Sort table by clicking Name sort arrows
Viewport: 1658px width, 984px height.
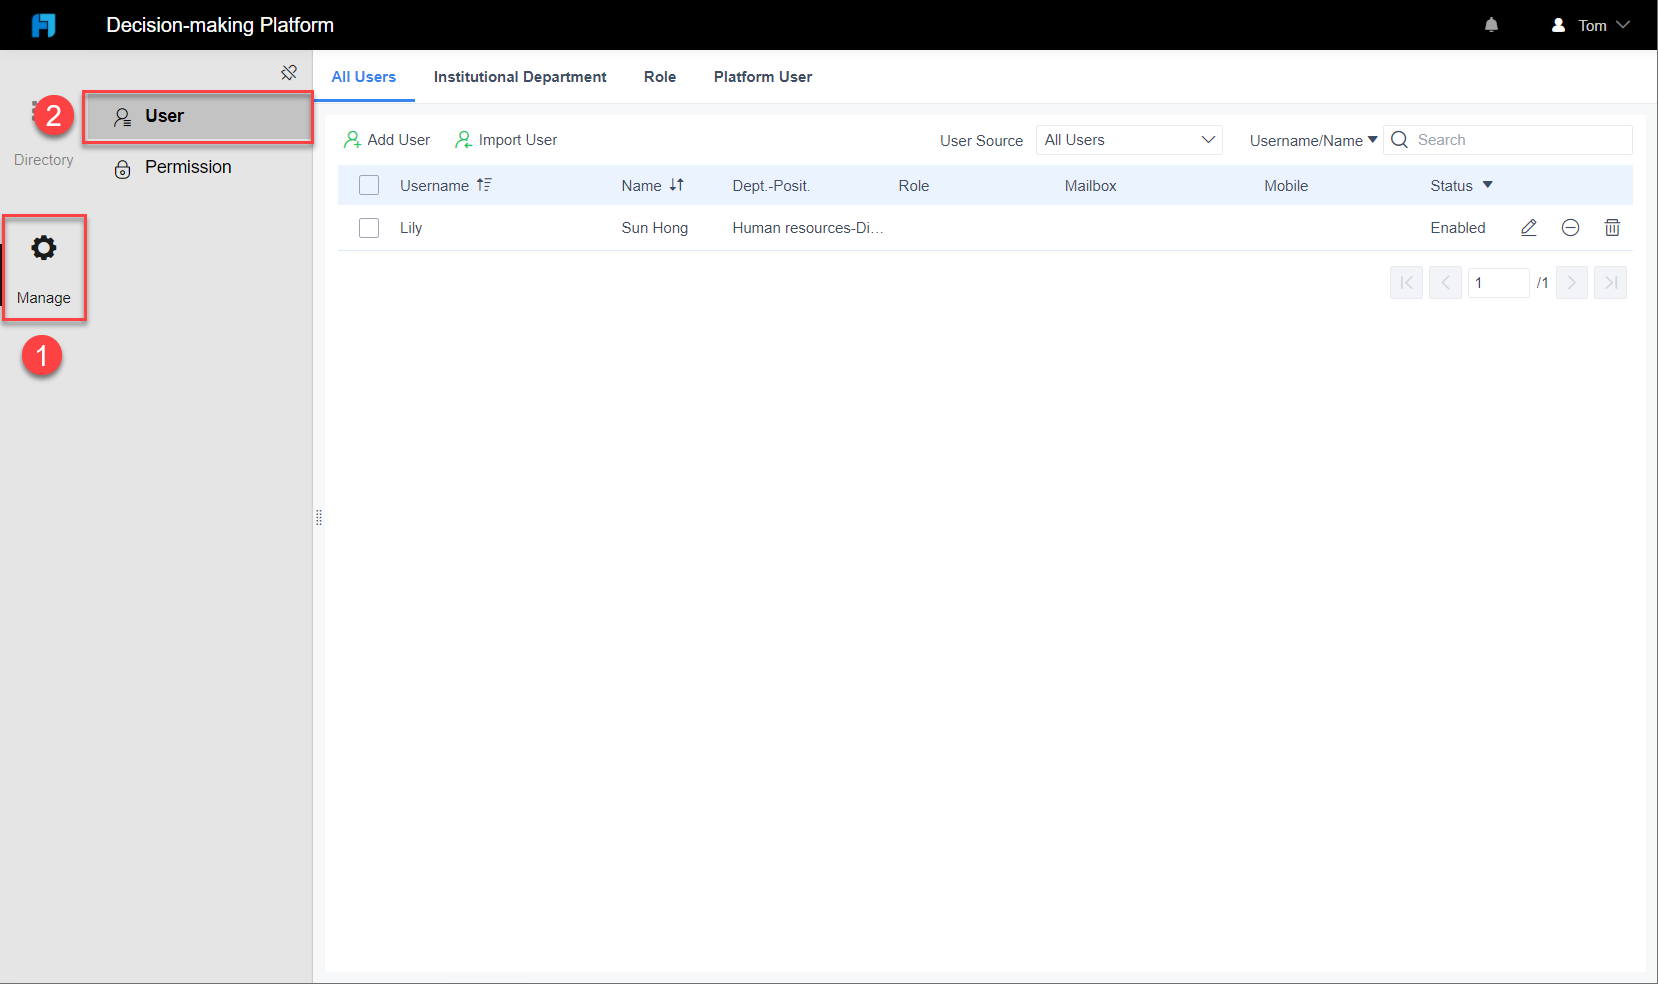(677, 185)
